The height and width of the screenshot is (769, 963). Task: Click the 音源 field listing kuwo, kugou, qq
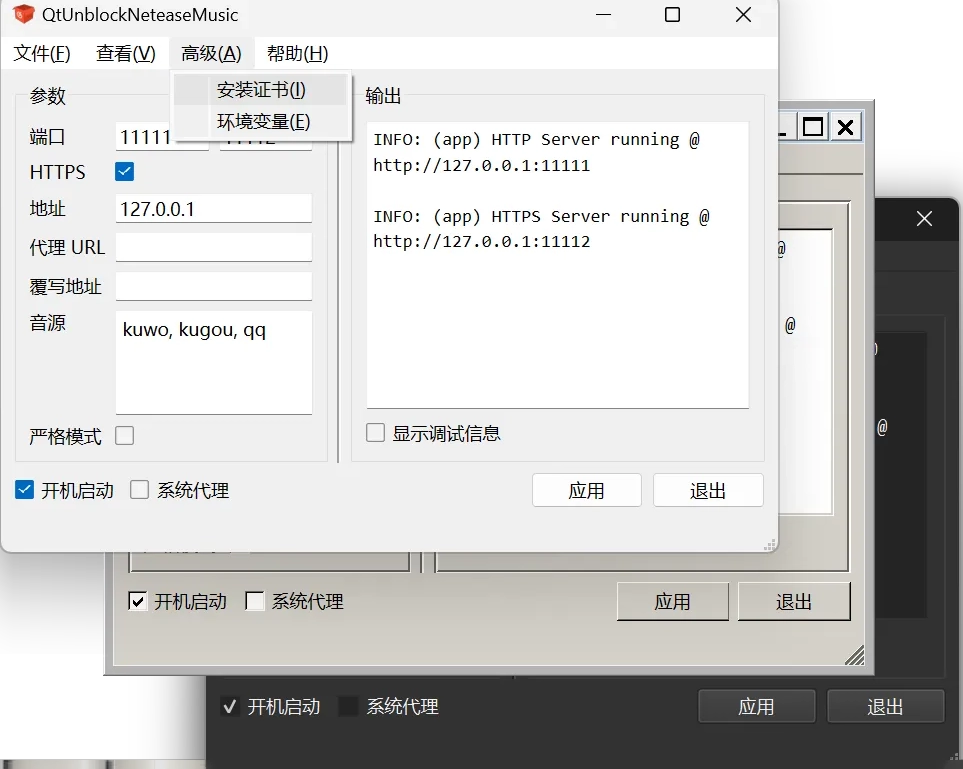pos(213,360)
